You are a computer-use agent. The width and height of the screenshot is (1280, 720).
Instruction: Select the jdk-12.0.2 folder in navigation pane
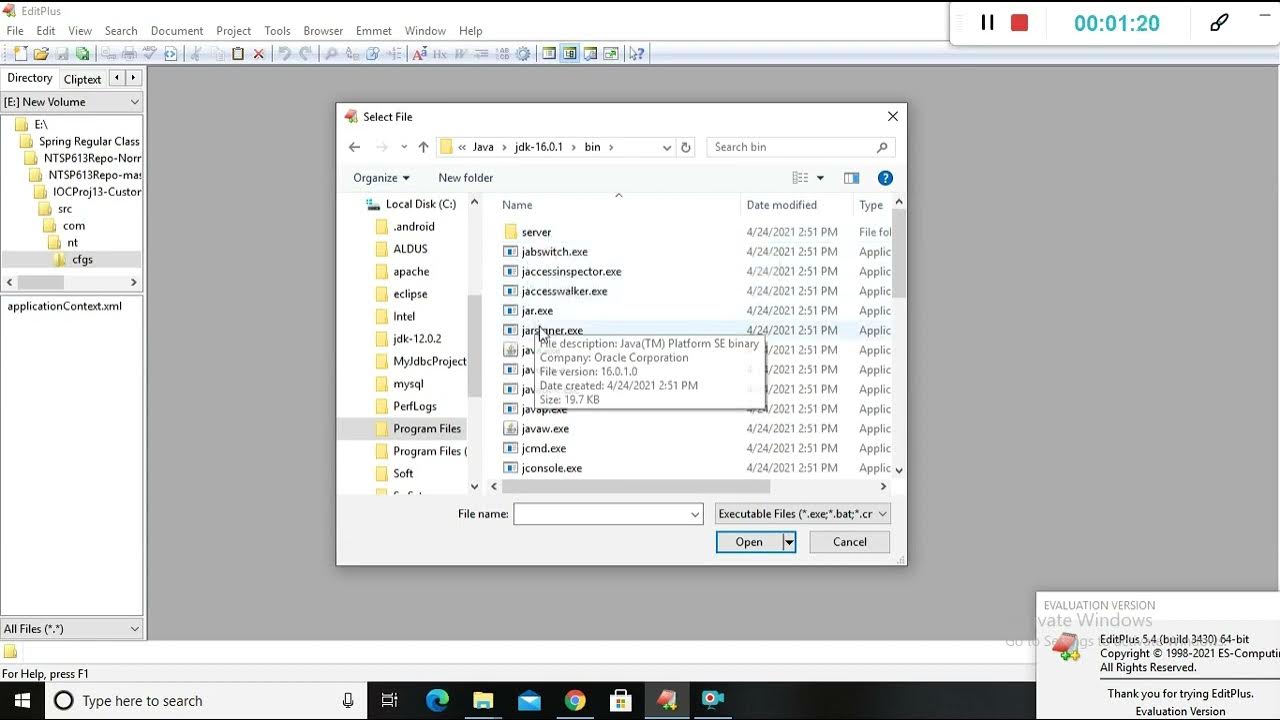click(416, 339)
